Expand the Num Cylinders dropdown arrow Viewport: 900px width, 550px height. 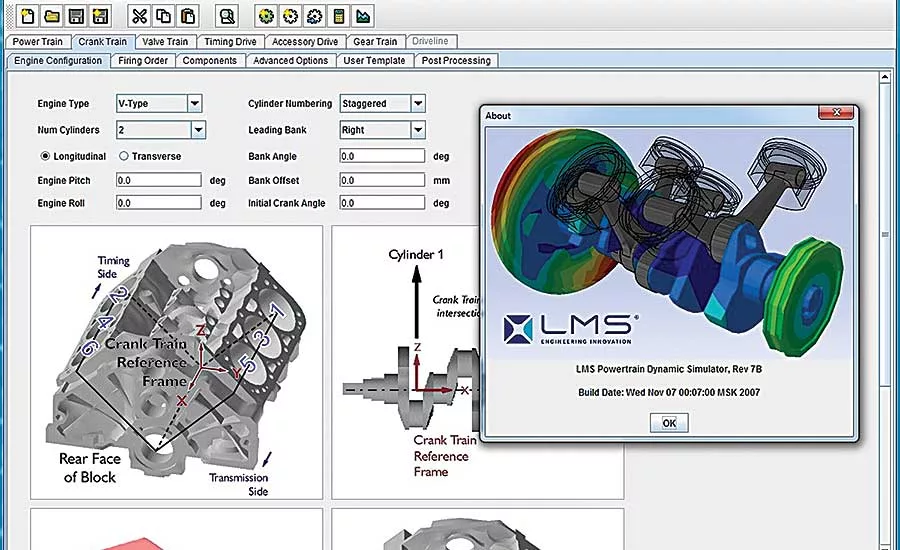pyautogui.click(x=198, y=130)
